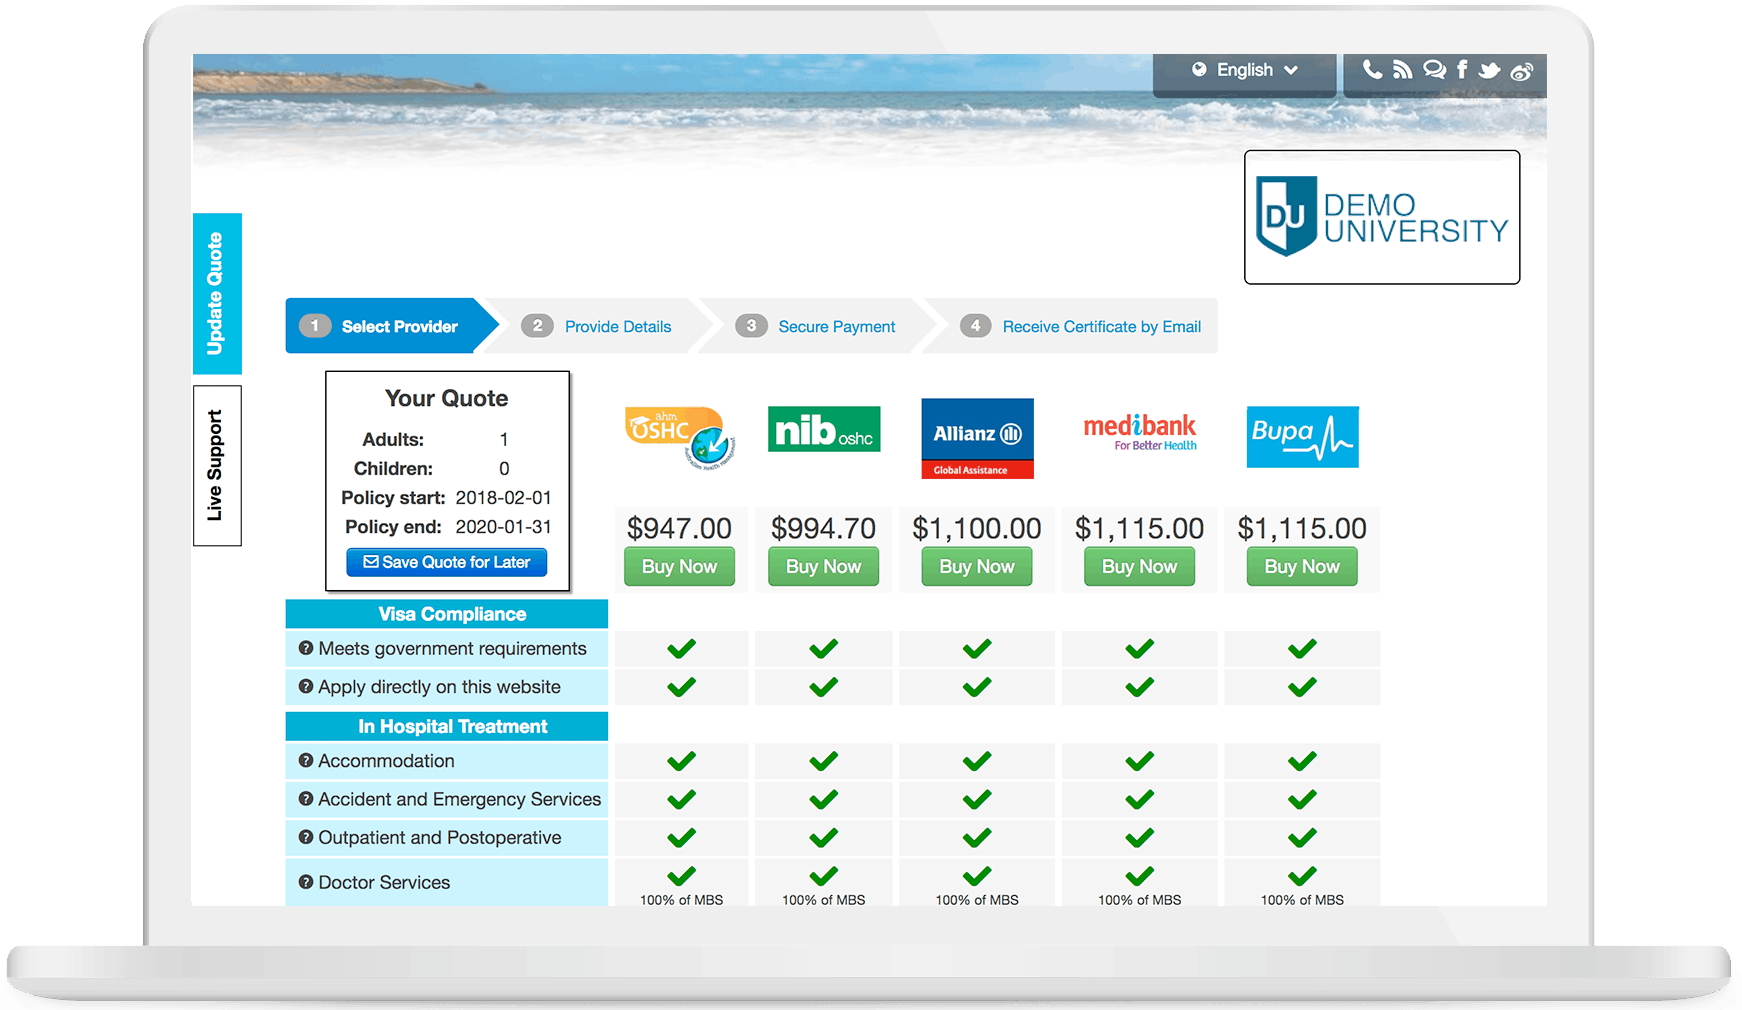Click the $994.70 price

pos(824,528)
